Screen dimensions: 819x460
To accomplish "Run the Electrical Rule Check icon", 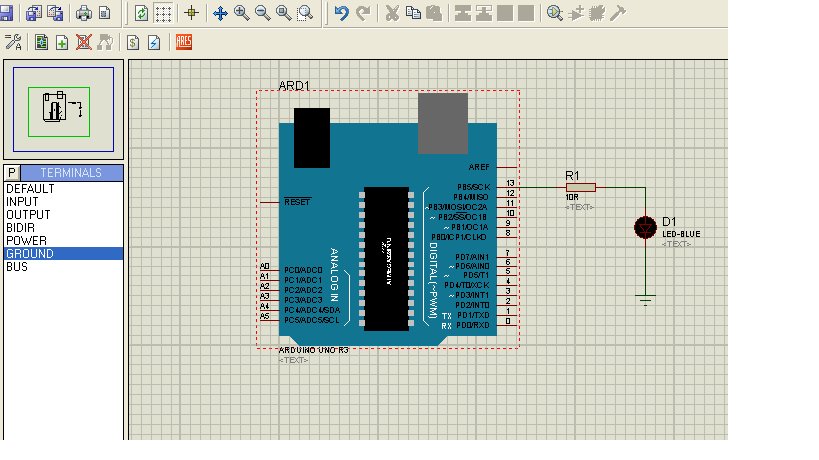I will 154,42.
